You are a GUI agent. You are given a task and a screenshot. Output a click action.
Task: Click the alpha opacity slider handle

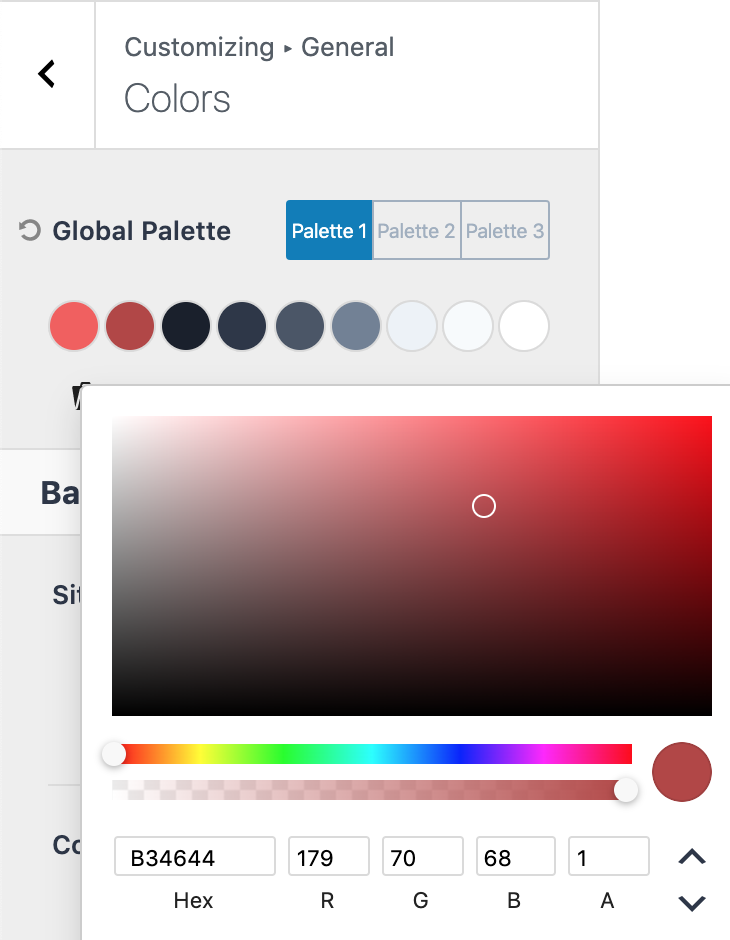click(x=626, y=790)
